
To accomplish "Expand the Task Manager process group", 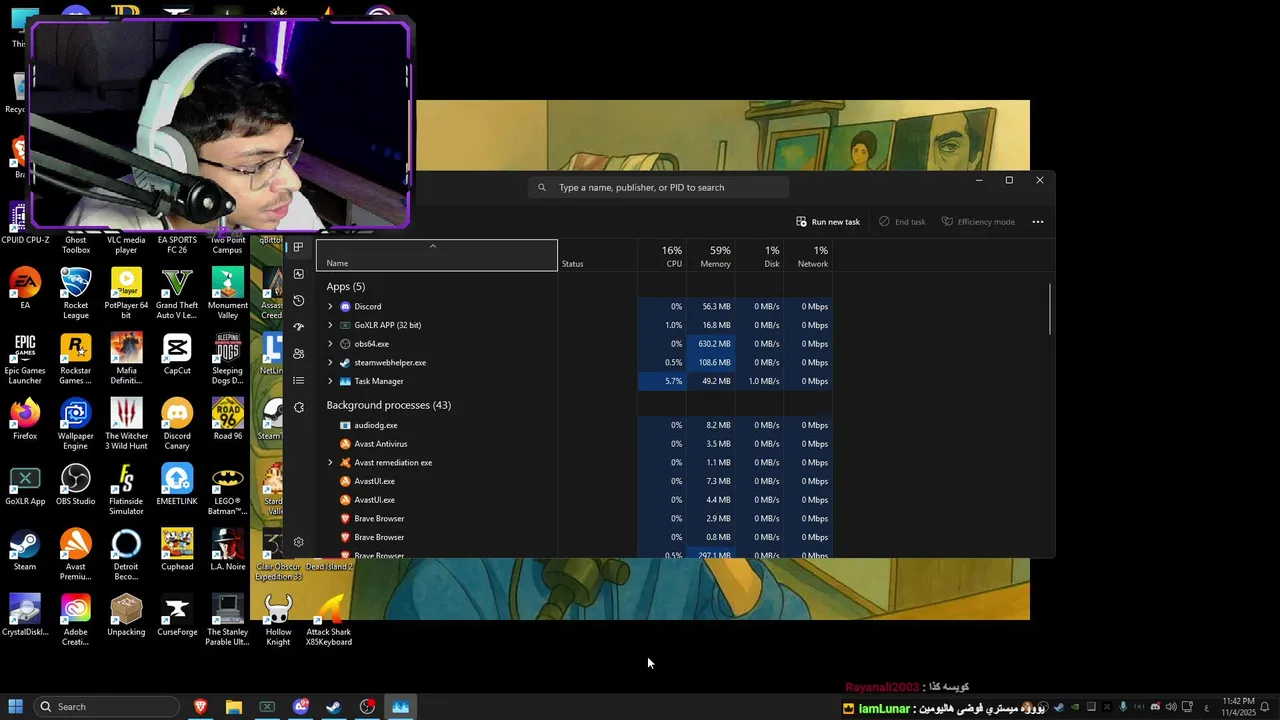I will pyautogui.click(x=330, y=381).
